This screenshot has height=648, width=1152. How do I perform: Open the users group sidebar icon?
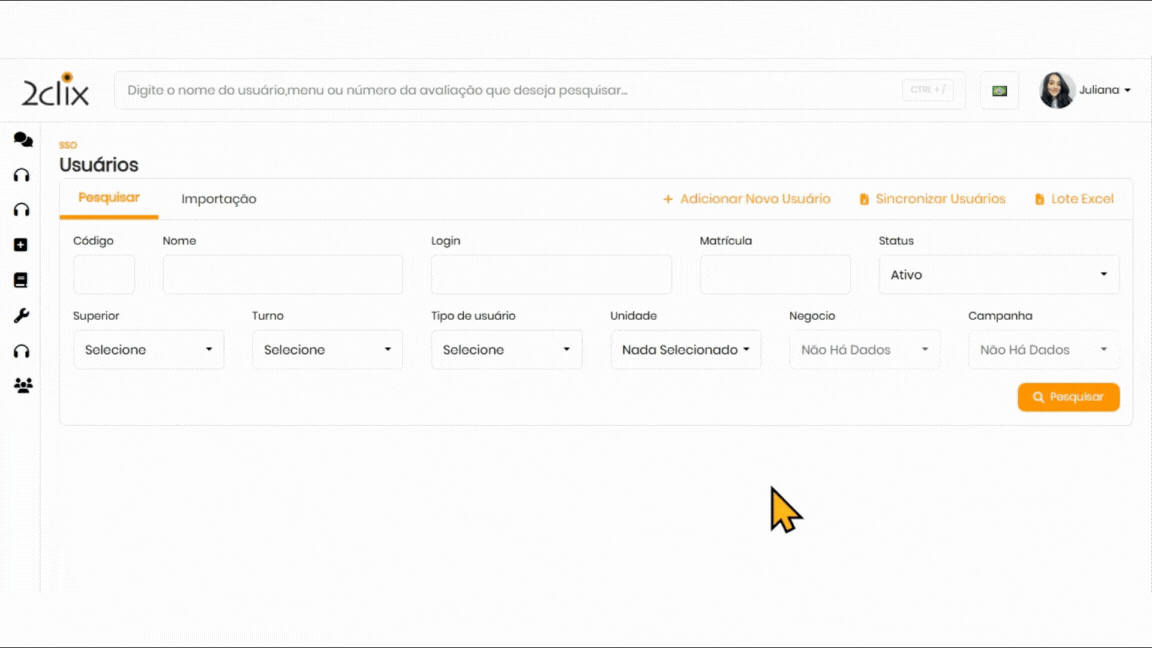22,385
